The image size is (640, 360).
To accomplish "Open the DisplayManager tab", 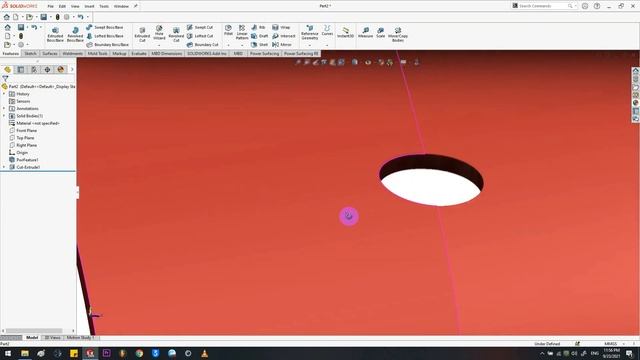I will [61, 69].
